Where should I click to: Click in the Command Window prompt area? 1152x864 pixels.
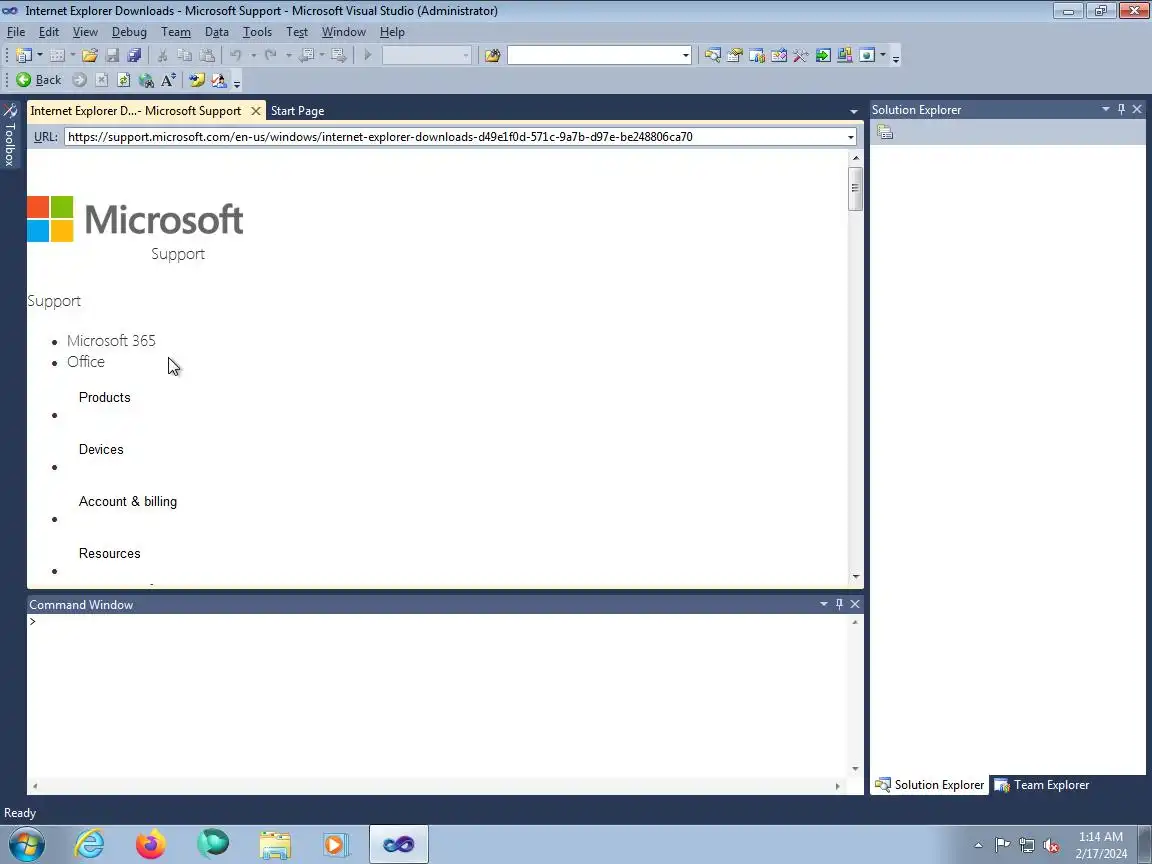[x=439, y=696]
